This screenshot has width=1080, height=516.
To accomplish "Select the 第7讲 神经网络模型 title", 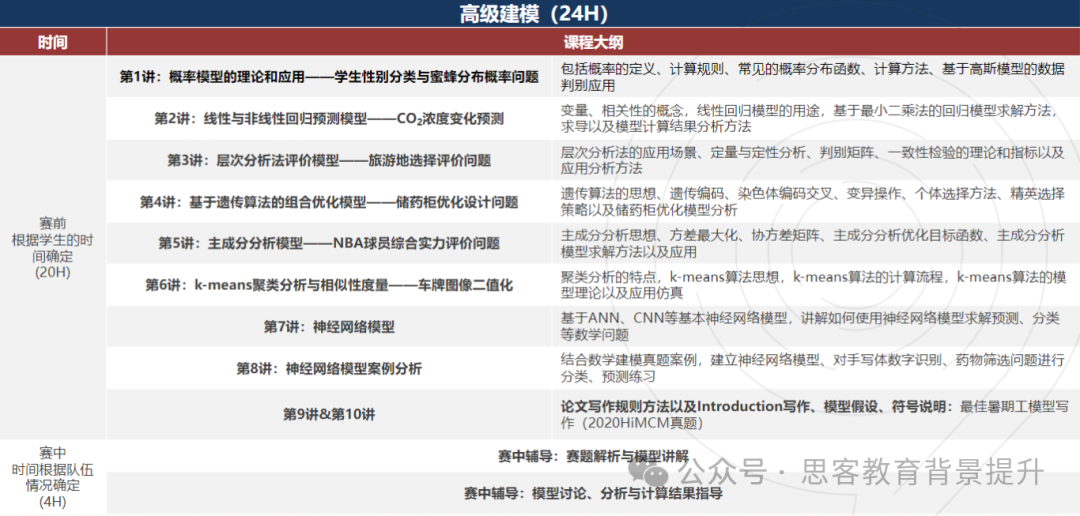I will [329, 327].
